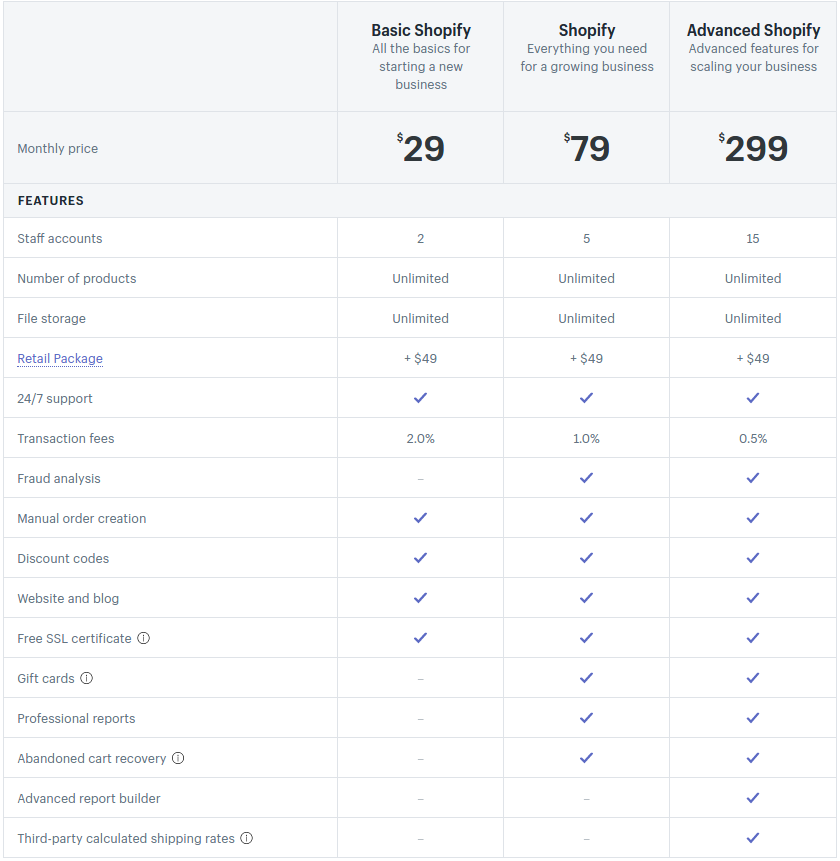Click the Advanced report builder row label
Screen dimensions: 840x861
coord(89,798)
